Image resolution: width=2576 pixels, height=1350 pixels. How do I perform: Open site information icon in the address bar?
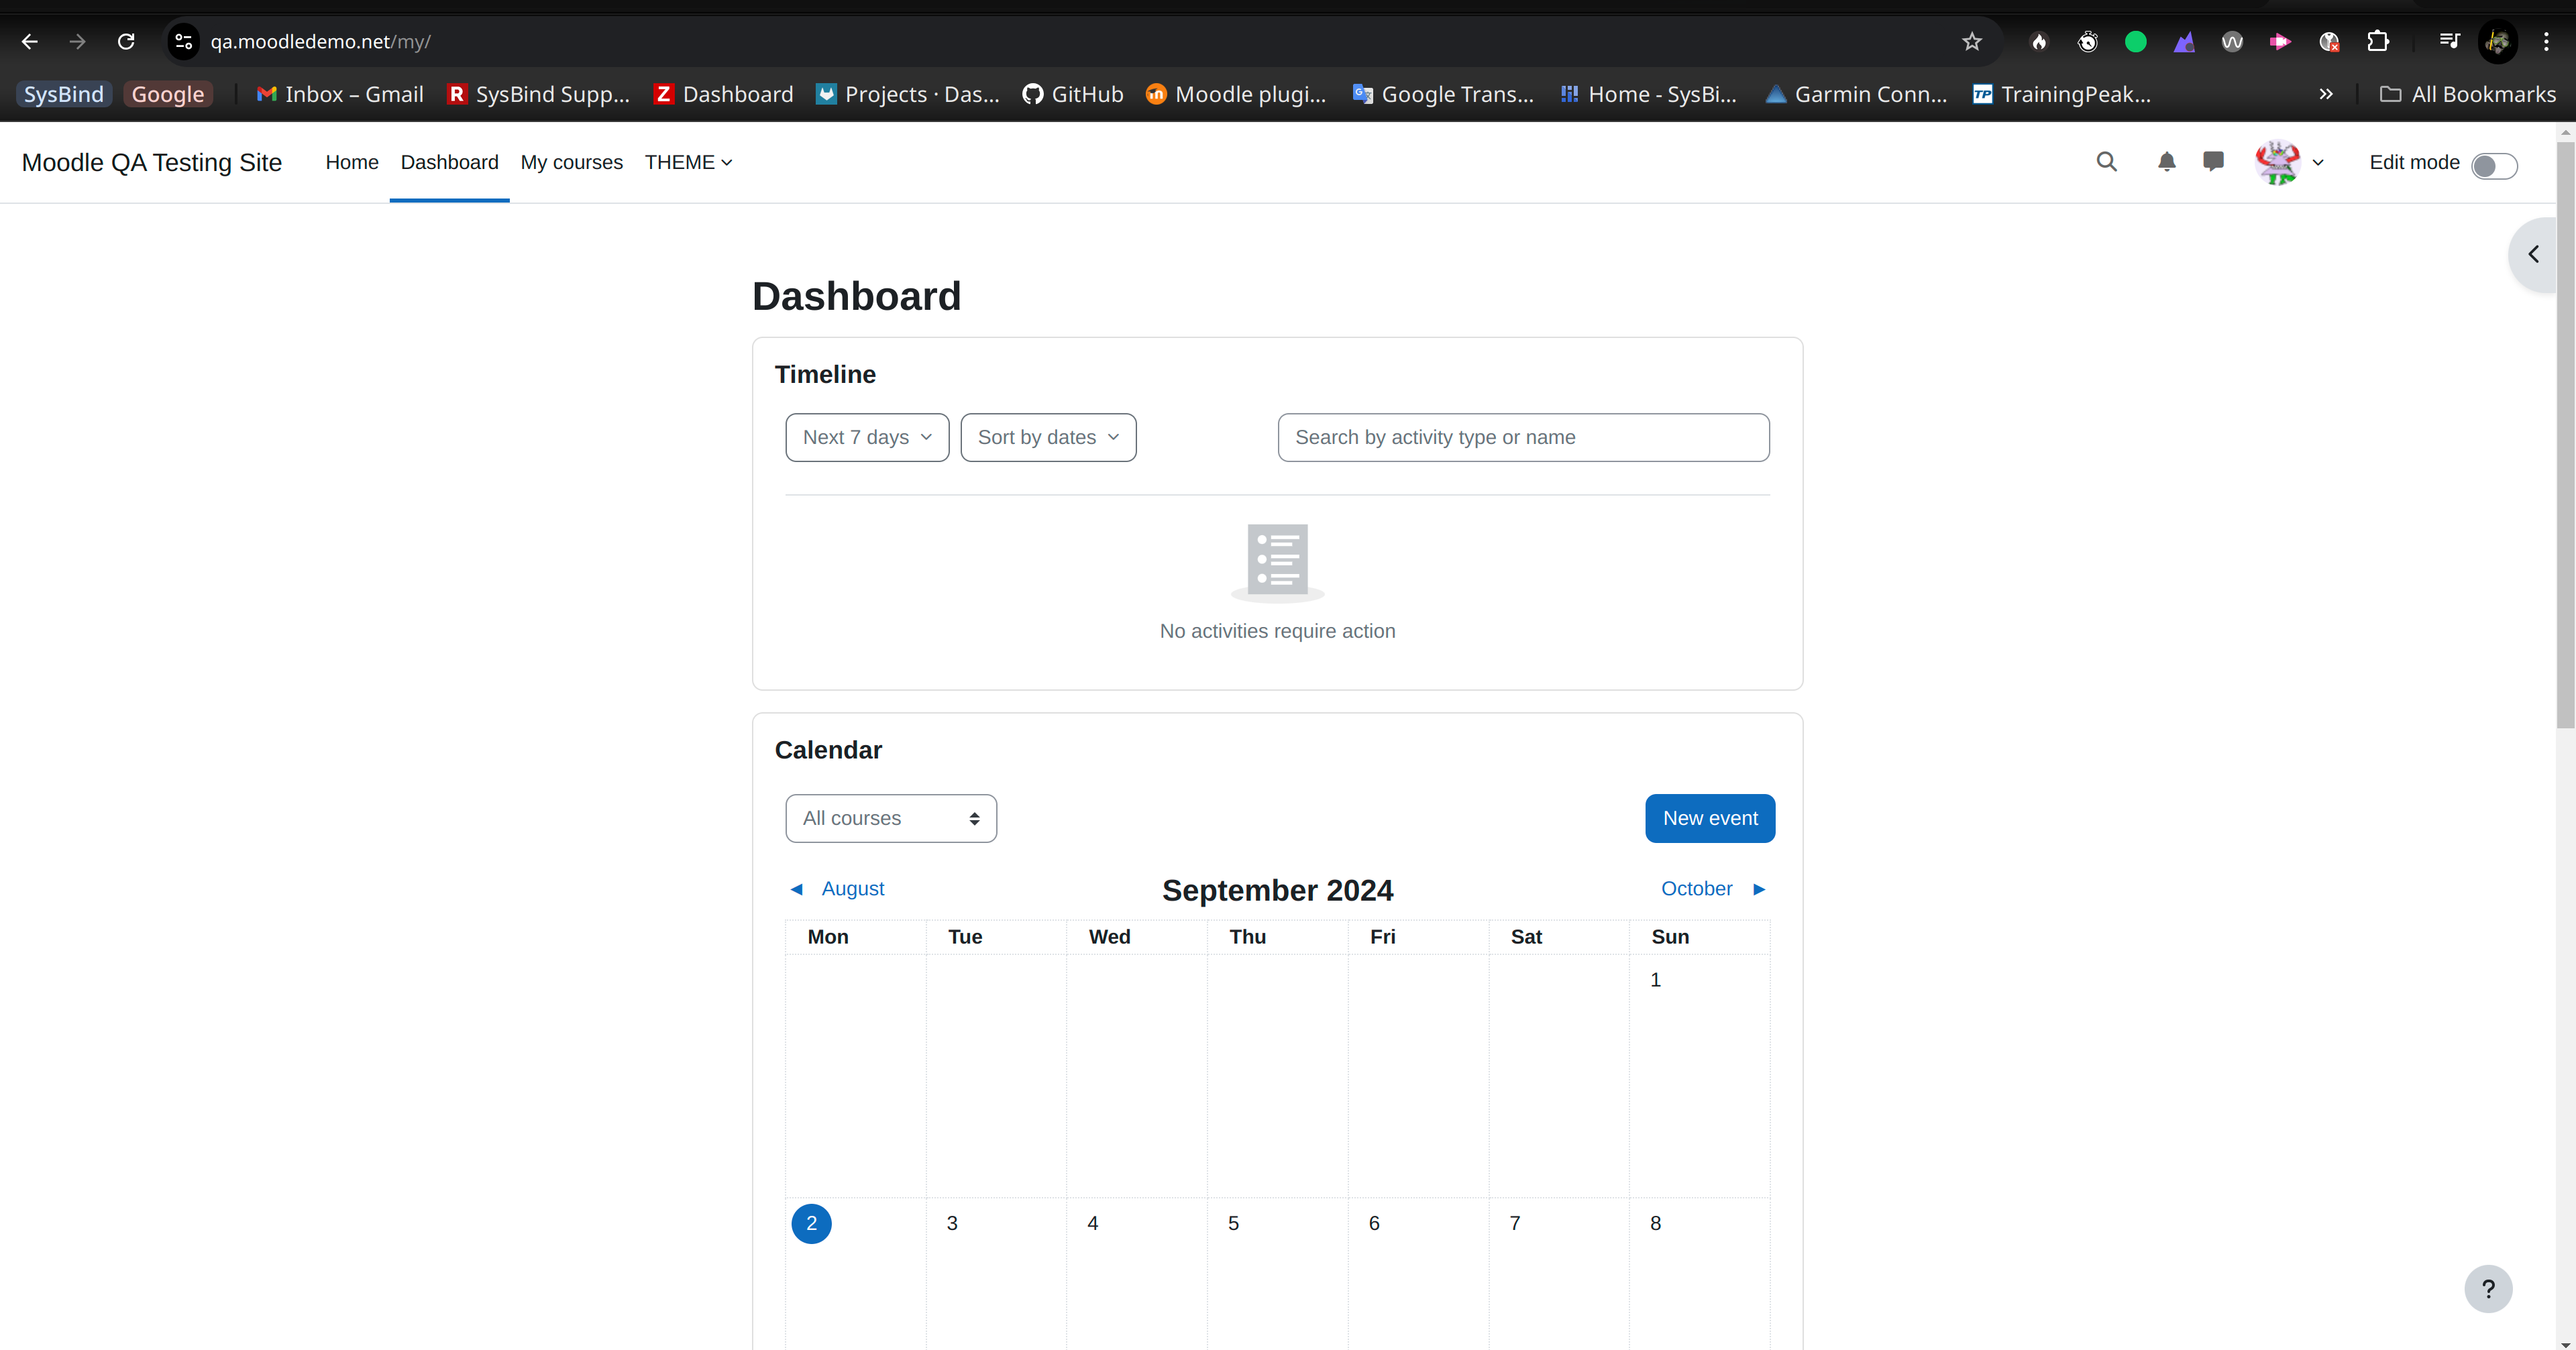(183, 41)
